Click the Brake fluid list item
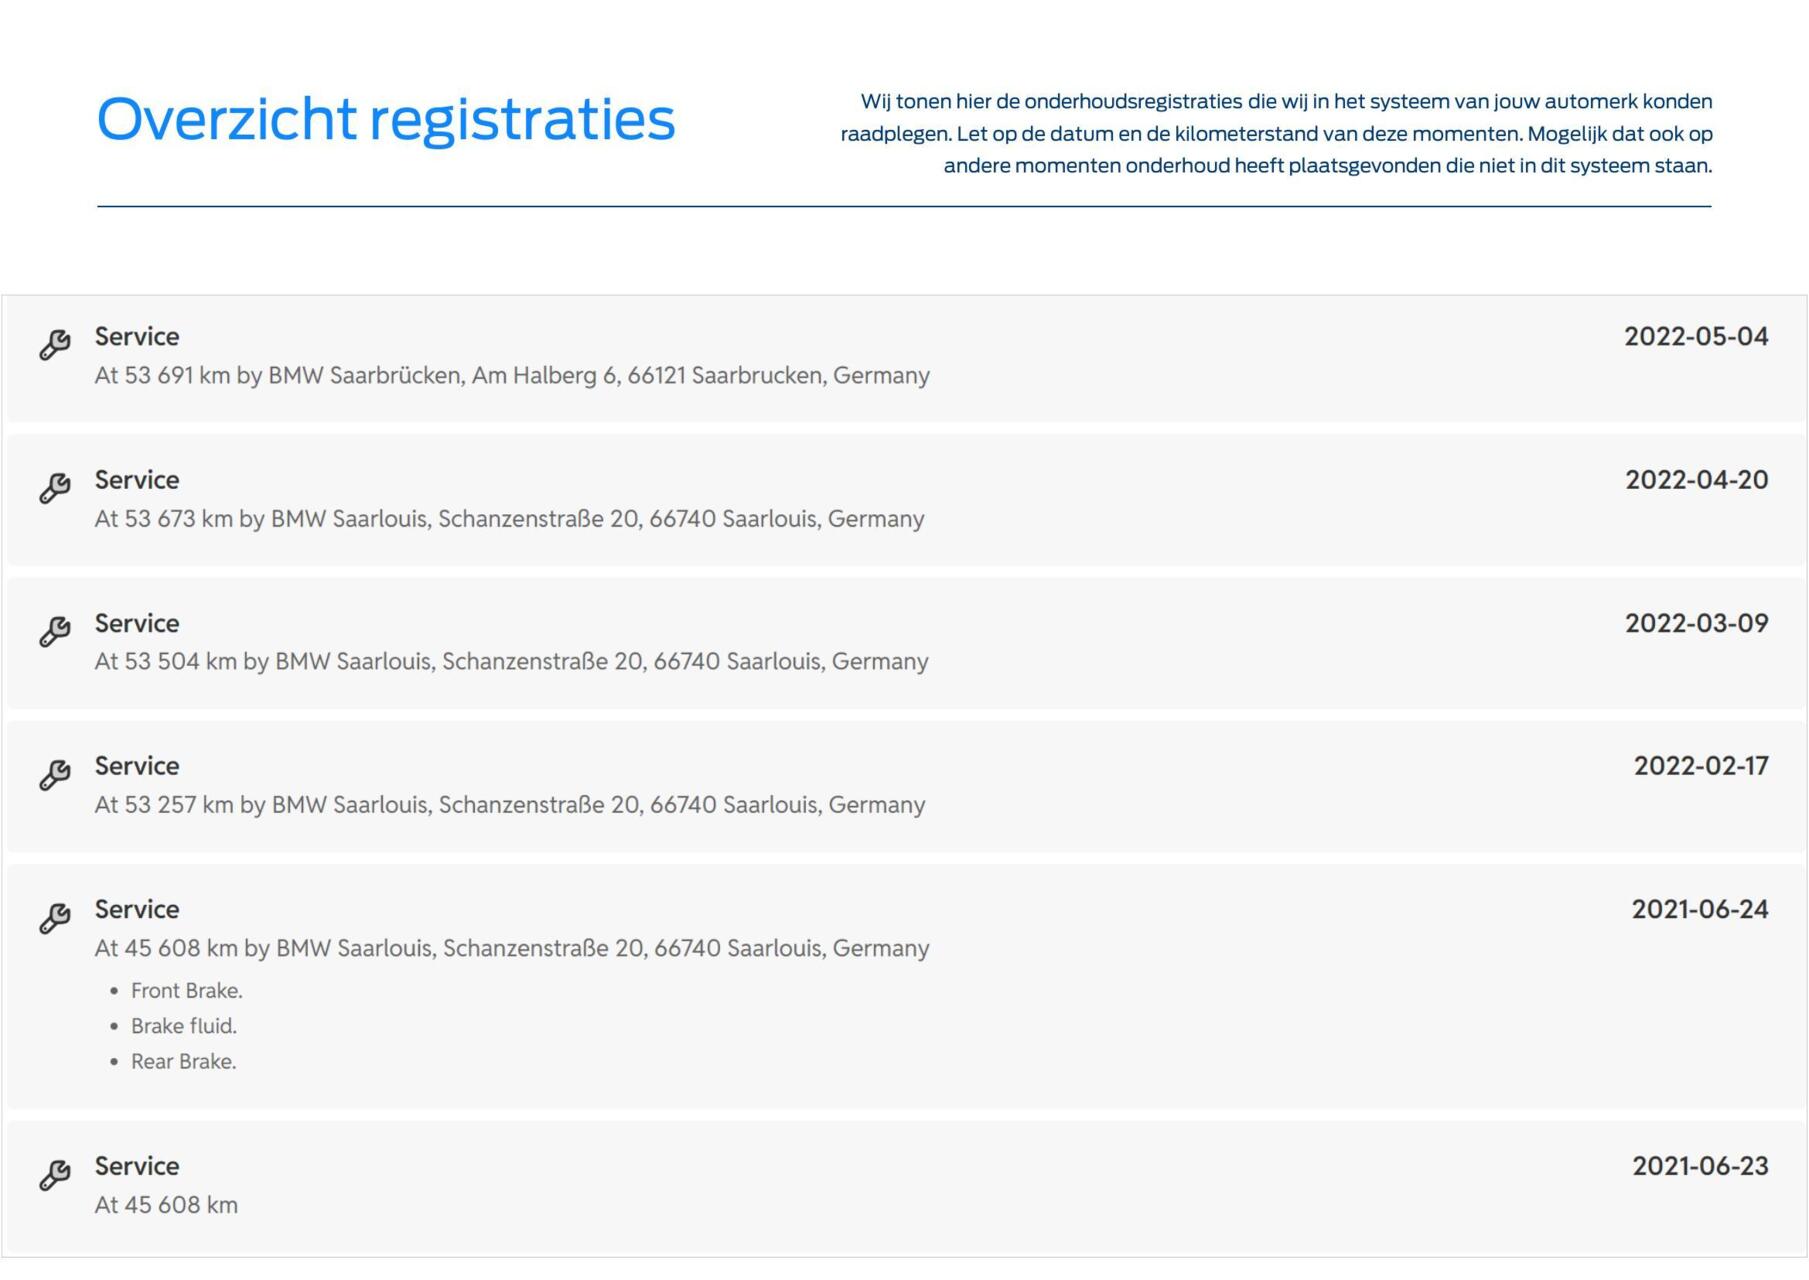The width and height of the screenshot is (1809, 1280). click(x=184, y=1026)
